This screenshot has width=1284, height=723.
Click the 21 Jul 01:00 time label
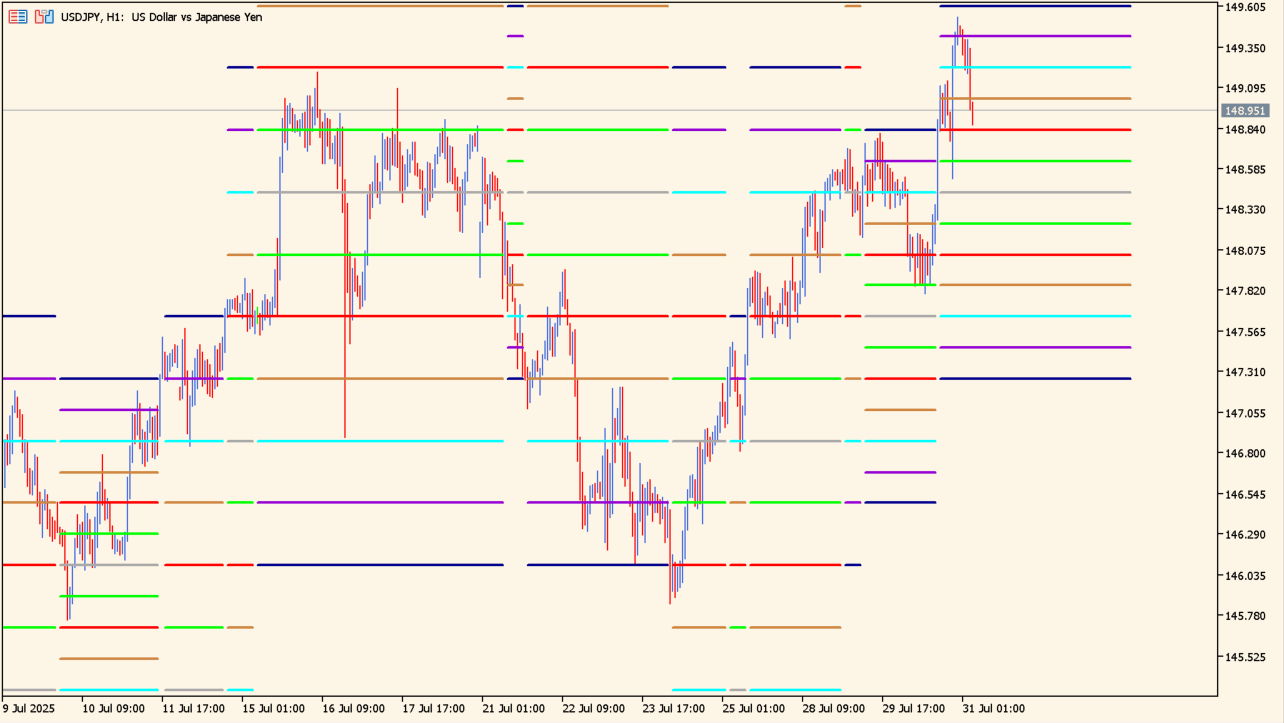click(x=513, y=709)
